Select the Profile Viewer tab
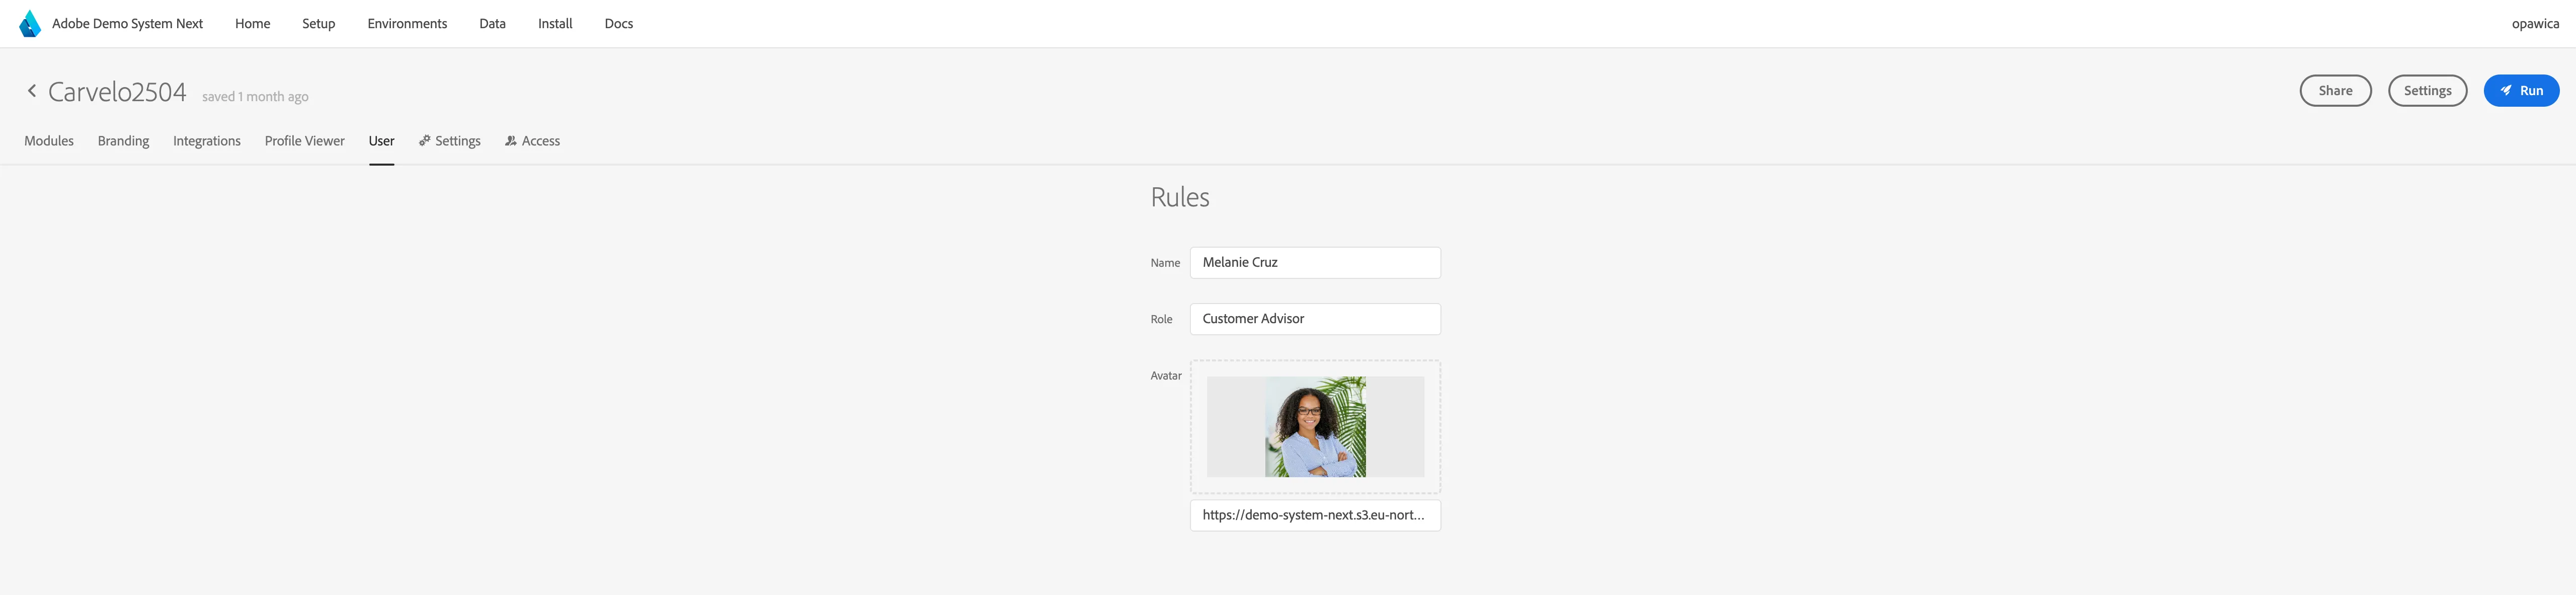Viewport: 2576px width, 595px height. [304, 141]
